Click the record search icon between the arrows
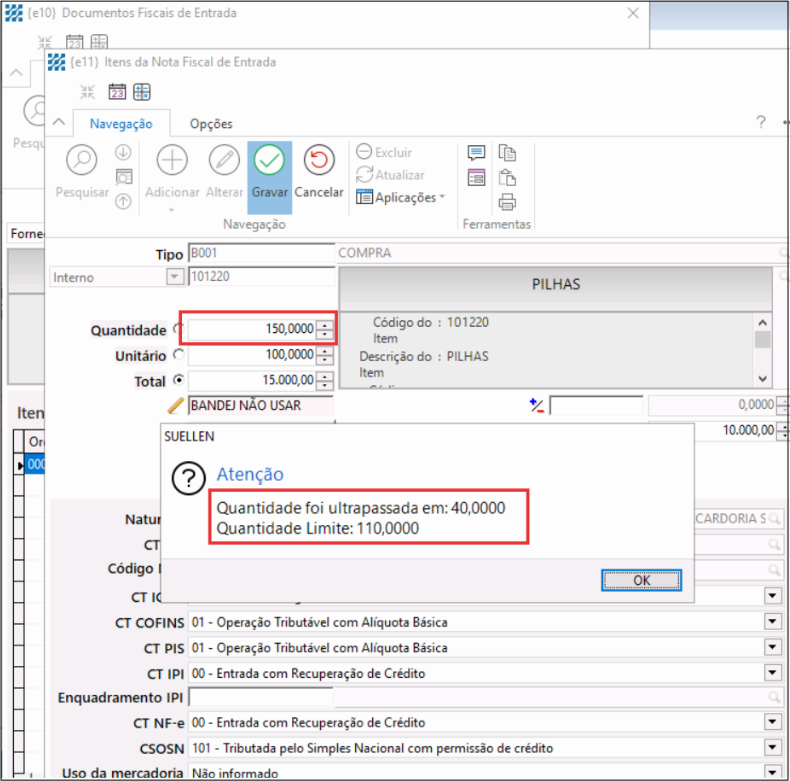The height and width of the screenshot is (781, 790). (x=123, y=176)
